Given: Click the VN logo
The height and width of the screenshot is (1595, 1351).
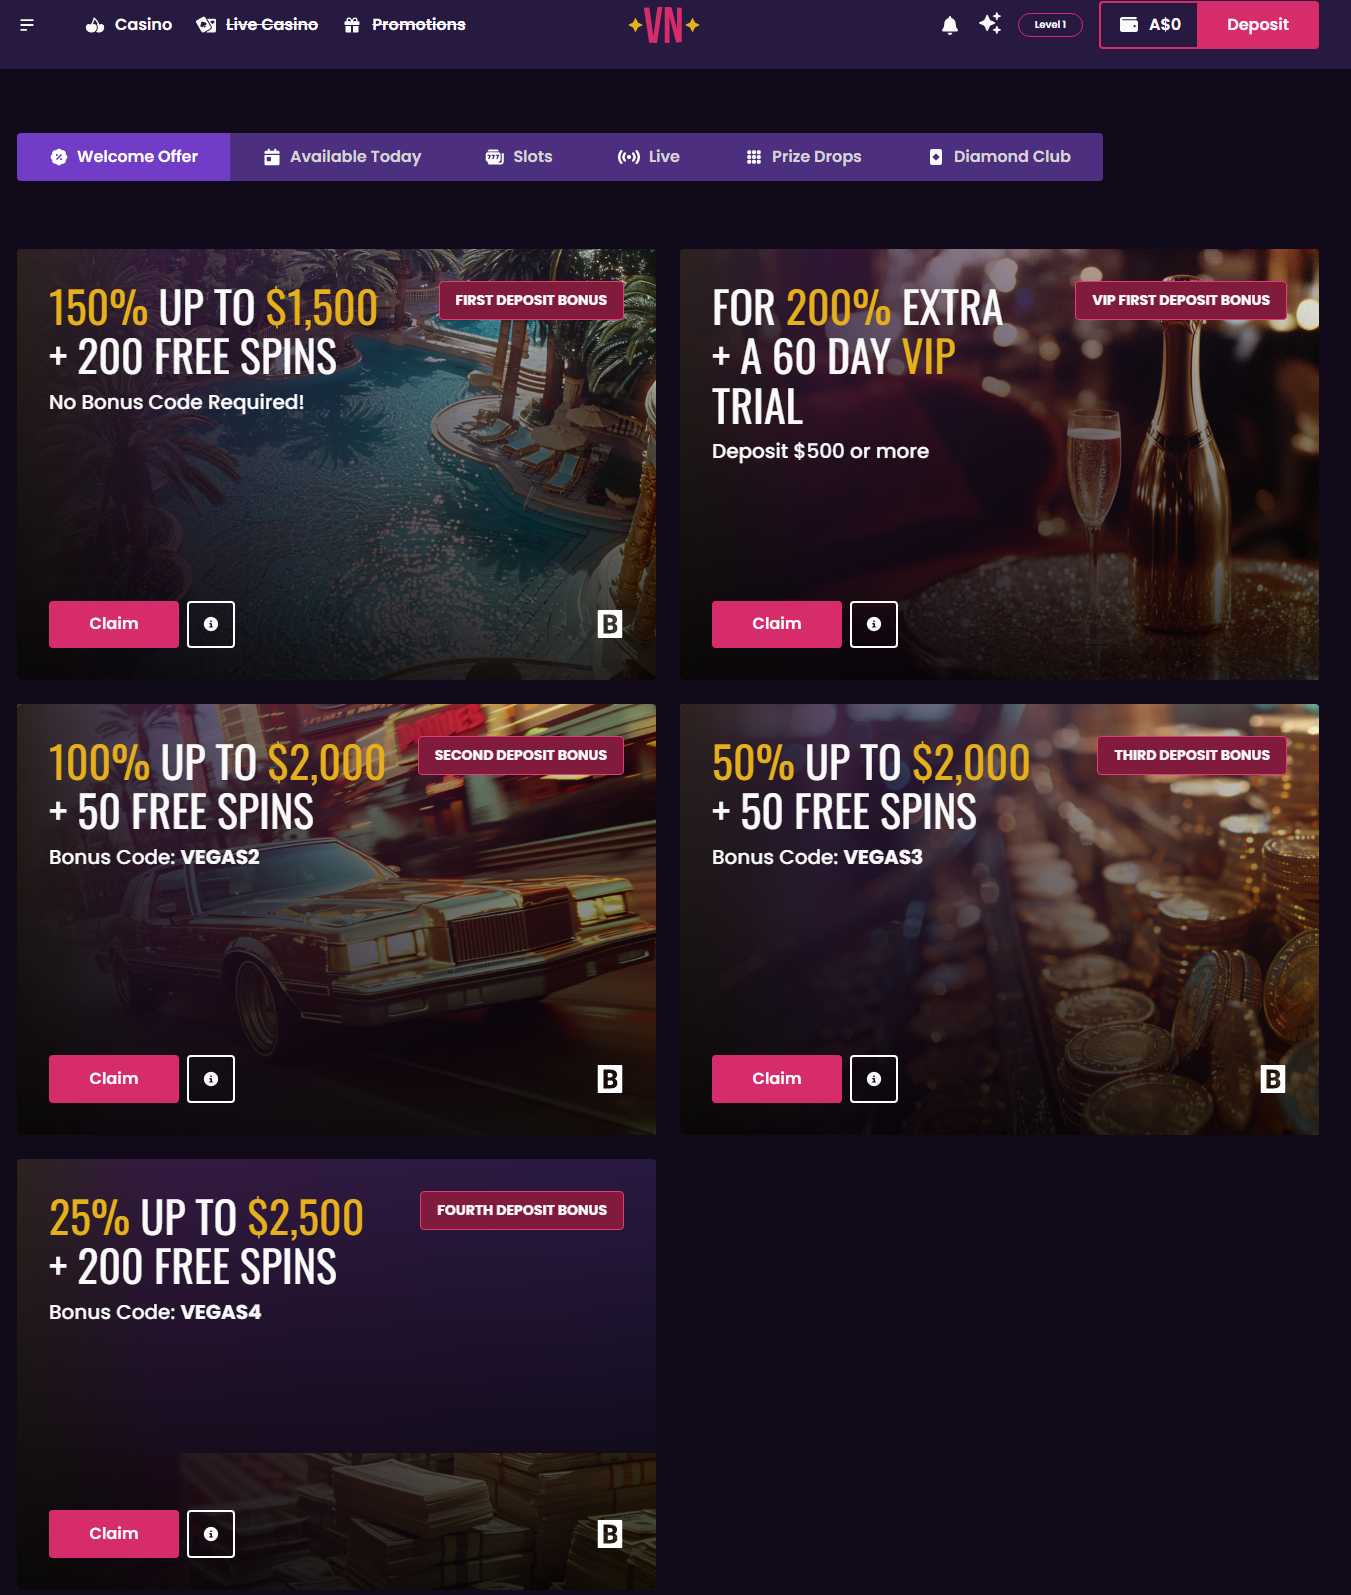Looking at the screenshot, I should click(x=664, y=25).
